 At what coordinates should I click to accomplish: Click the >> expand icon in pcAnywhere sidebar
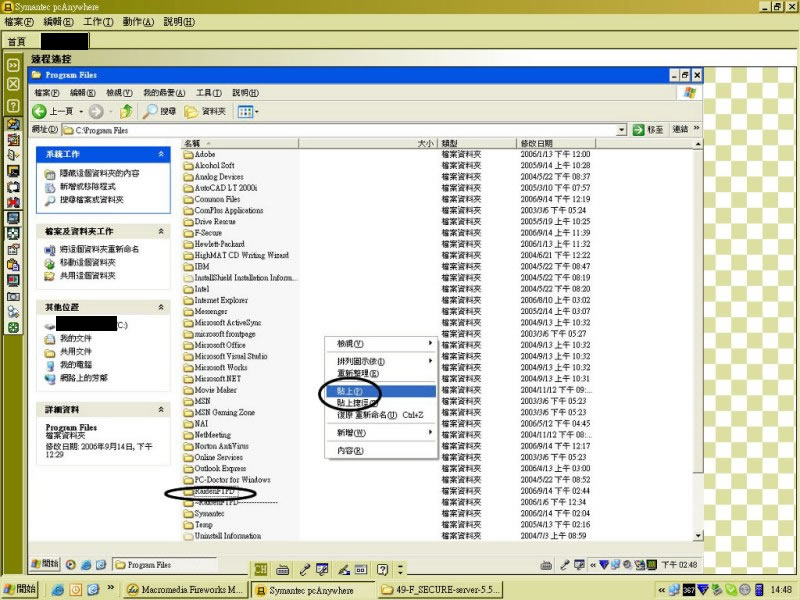pyautogui.click(x=13, y=65)
